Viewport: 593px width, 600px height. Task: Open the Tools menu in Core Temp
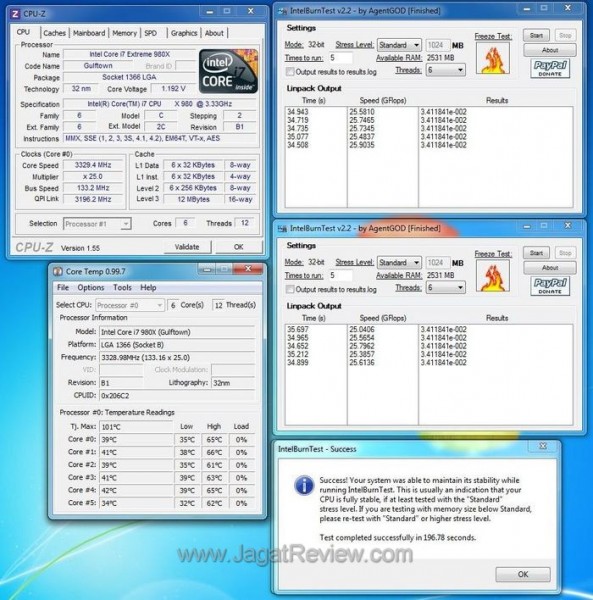[x=122, y=287]
